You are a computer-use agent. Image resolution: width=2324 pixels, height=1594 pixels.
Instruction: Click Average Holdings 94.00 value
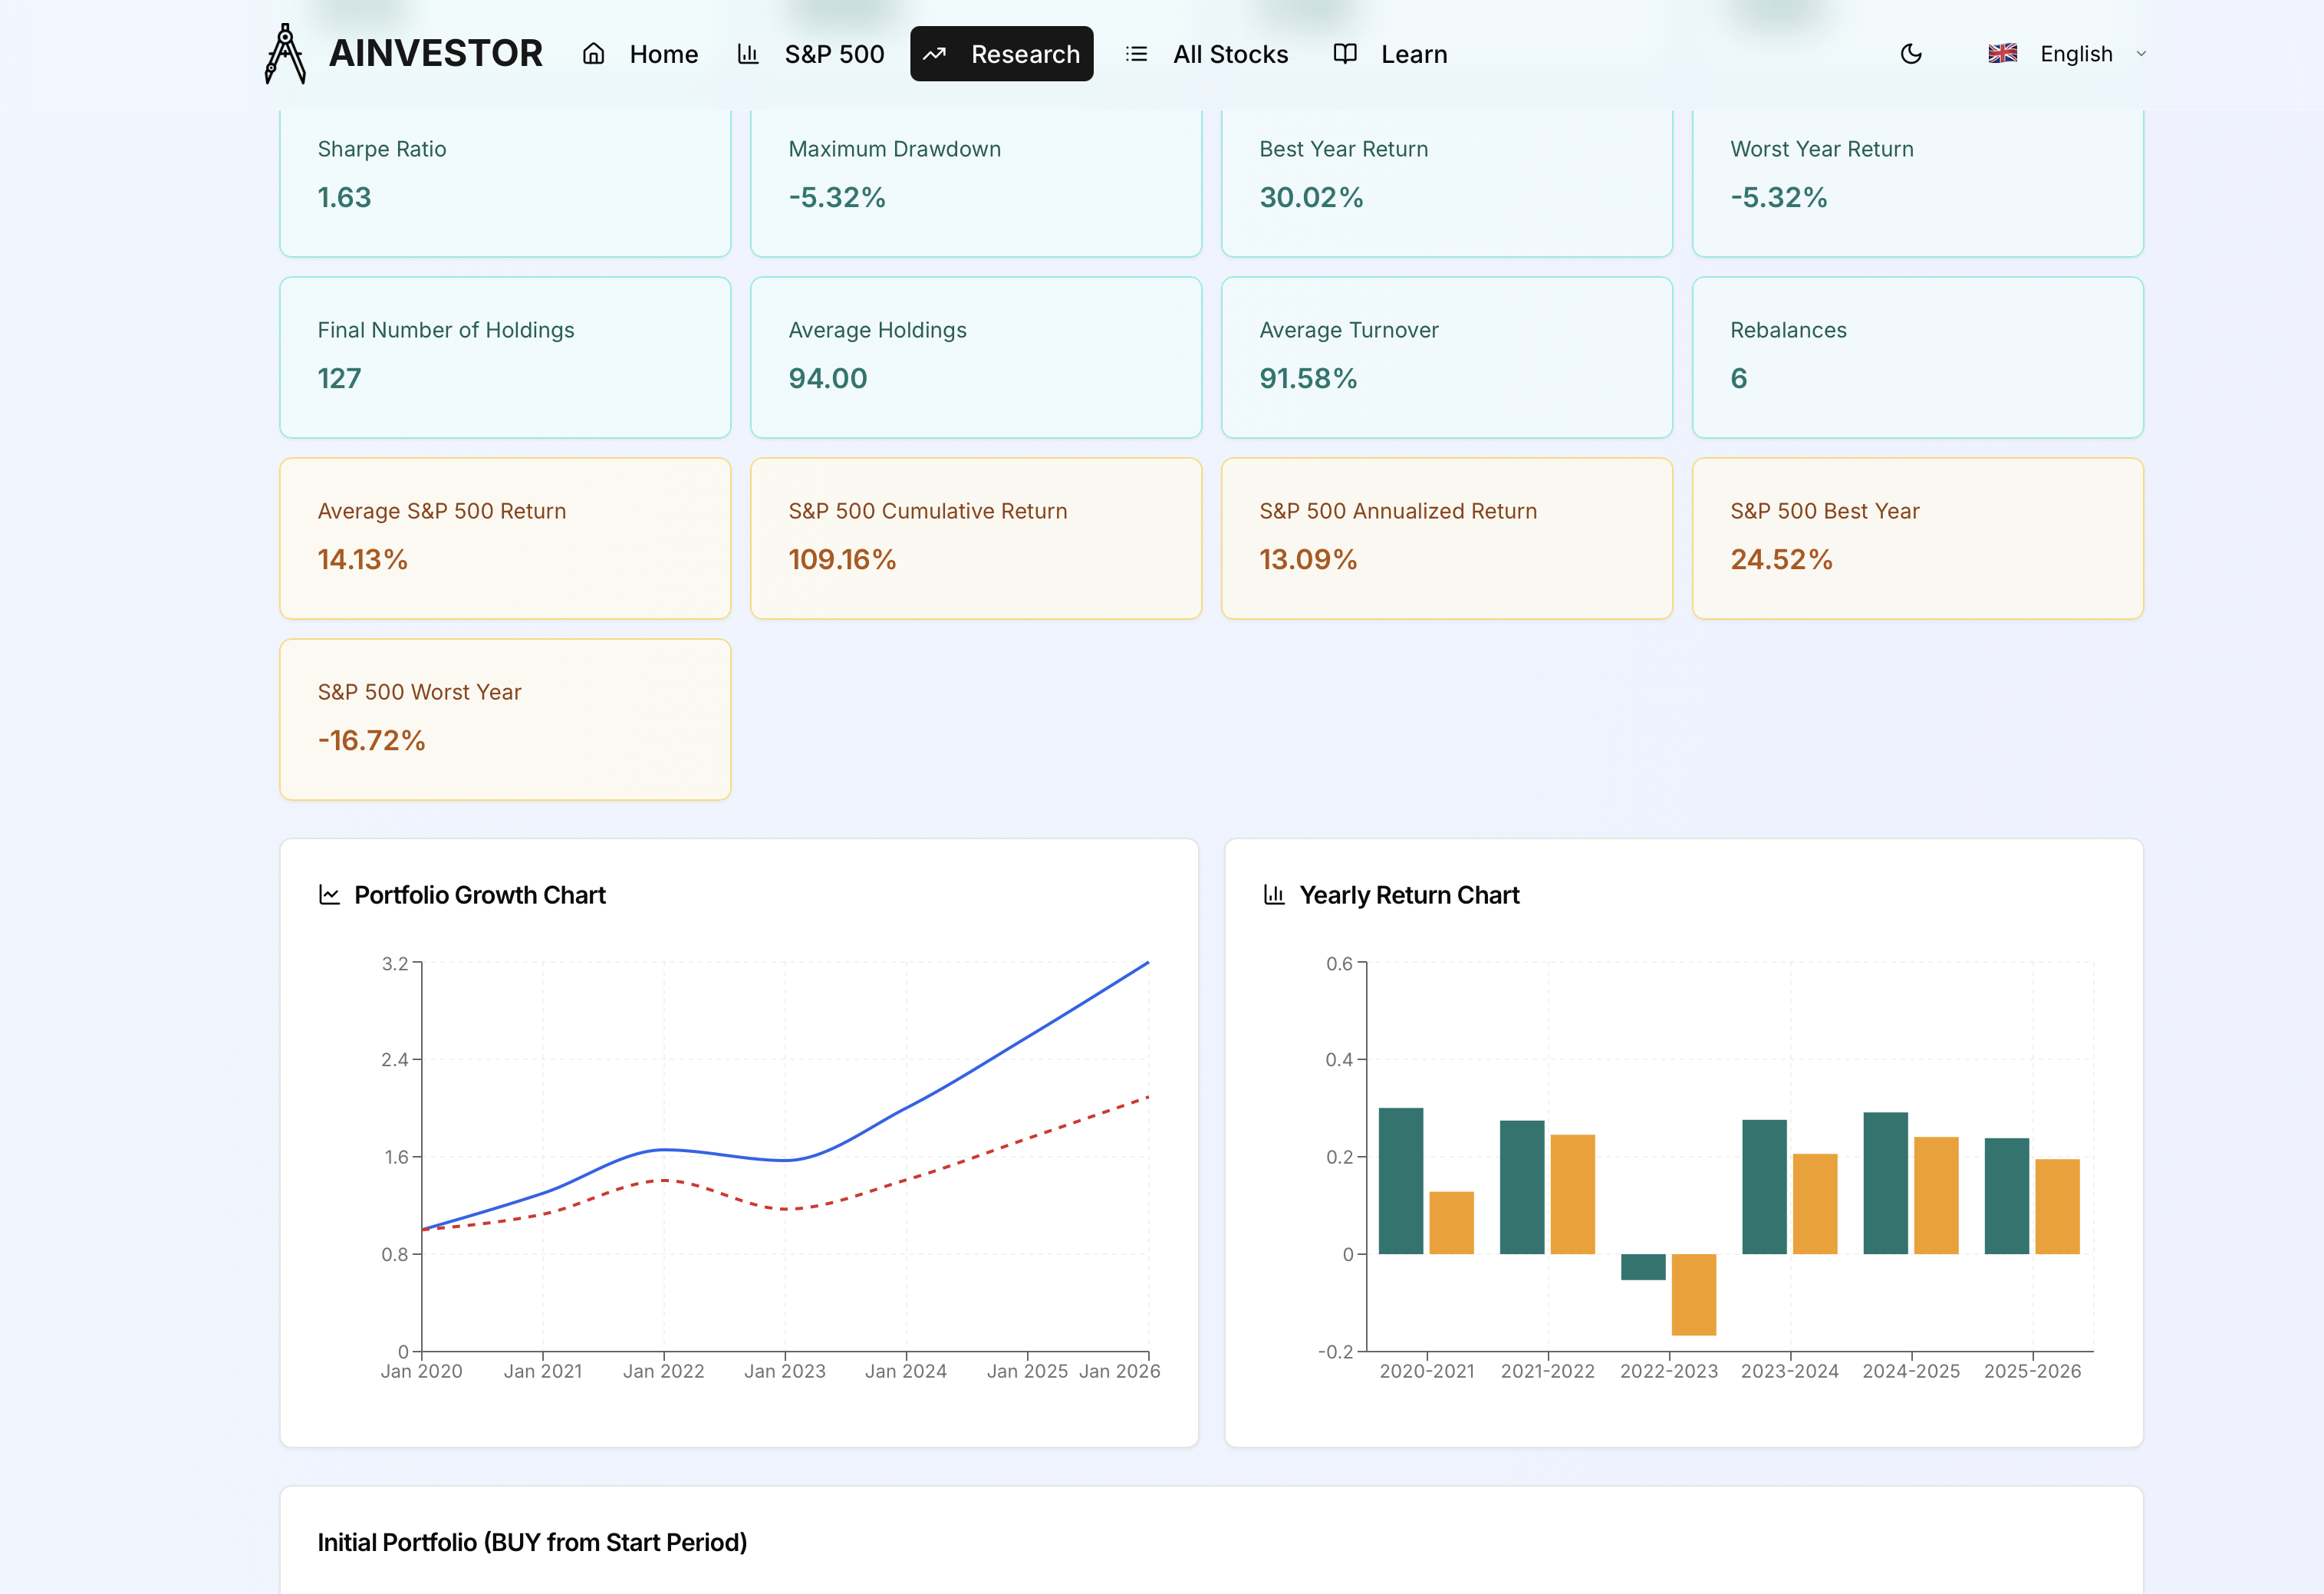coord(828,379)
